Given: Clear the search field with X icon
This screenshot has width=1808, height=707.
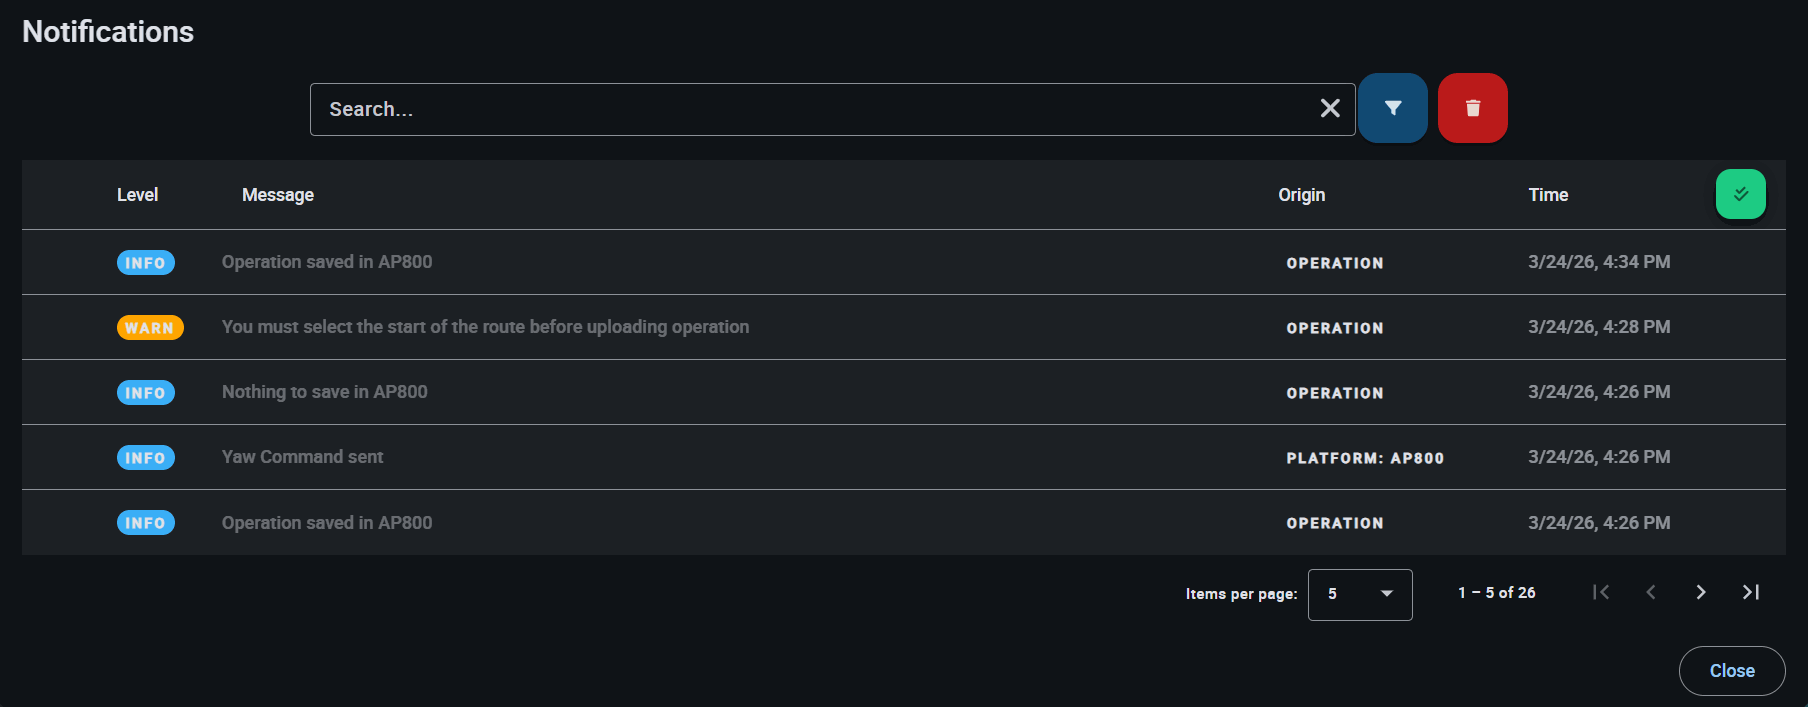Looking at the screenshot, I should click(1329, 108).
